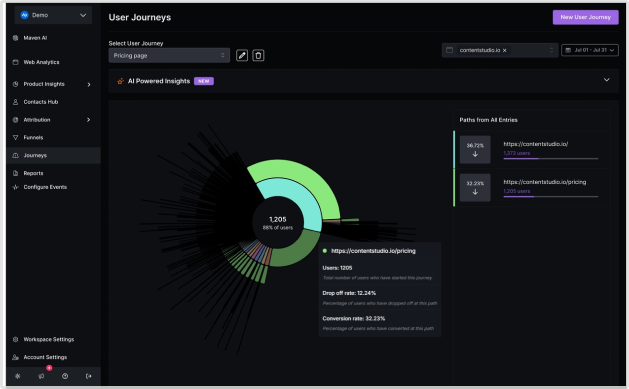The height and width of the screenshot is (389, 629).
Task: Open the Jul 01 - Jul 31 date picker
Action: (590, 50)
